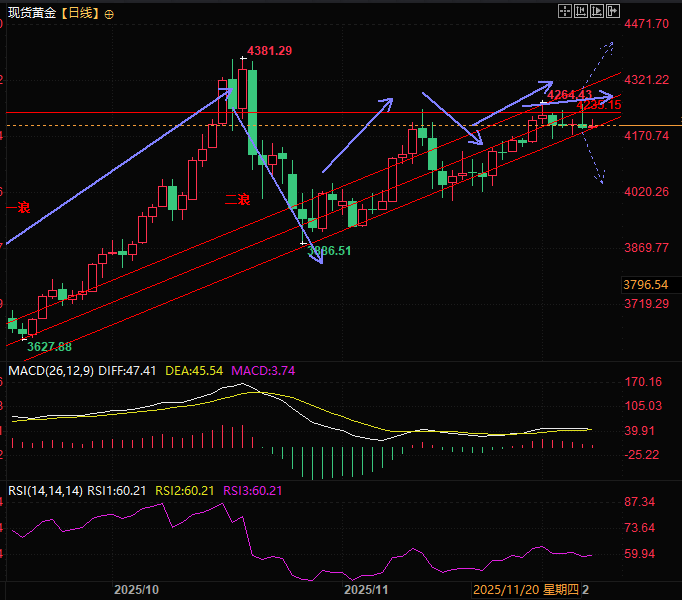The image size is (682, 600).
Task: Open the 日线 period selector
Action: (80, 13)
